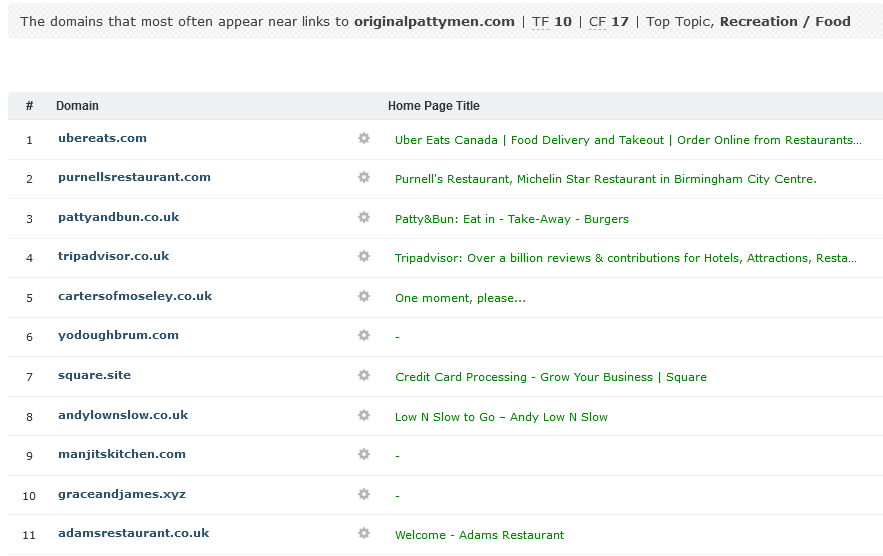Click the Domain column header

77,106
